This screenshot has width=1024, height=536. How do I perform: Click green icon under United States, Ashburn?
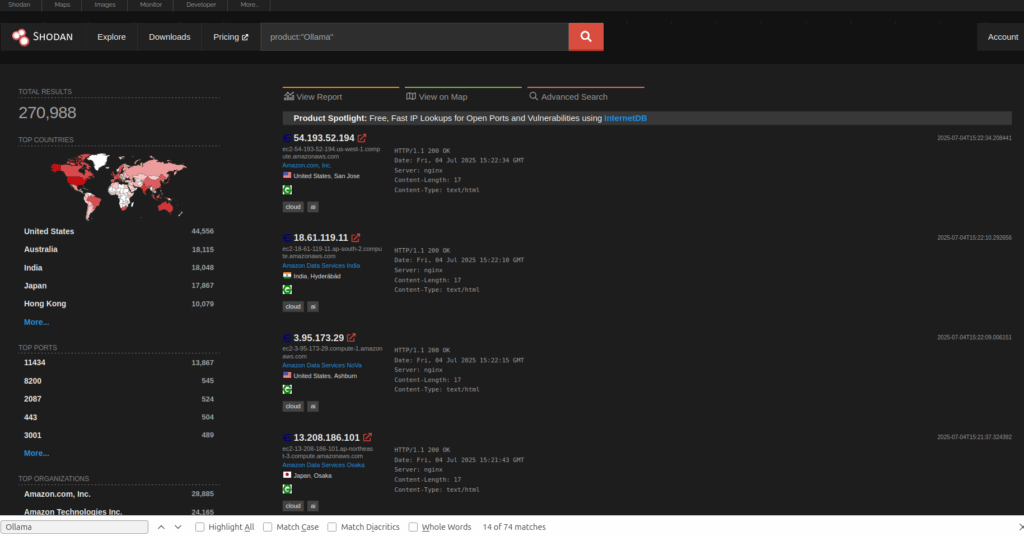point(287,389)
